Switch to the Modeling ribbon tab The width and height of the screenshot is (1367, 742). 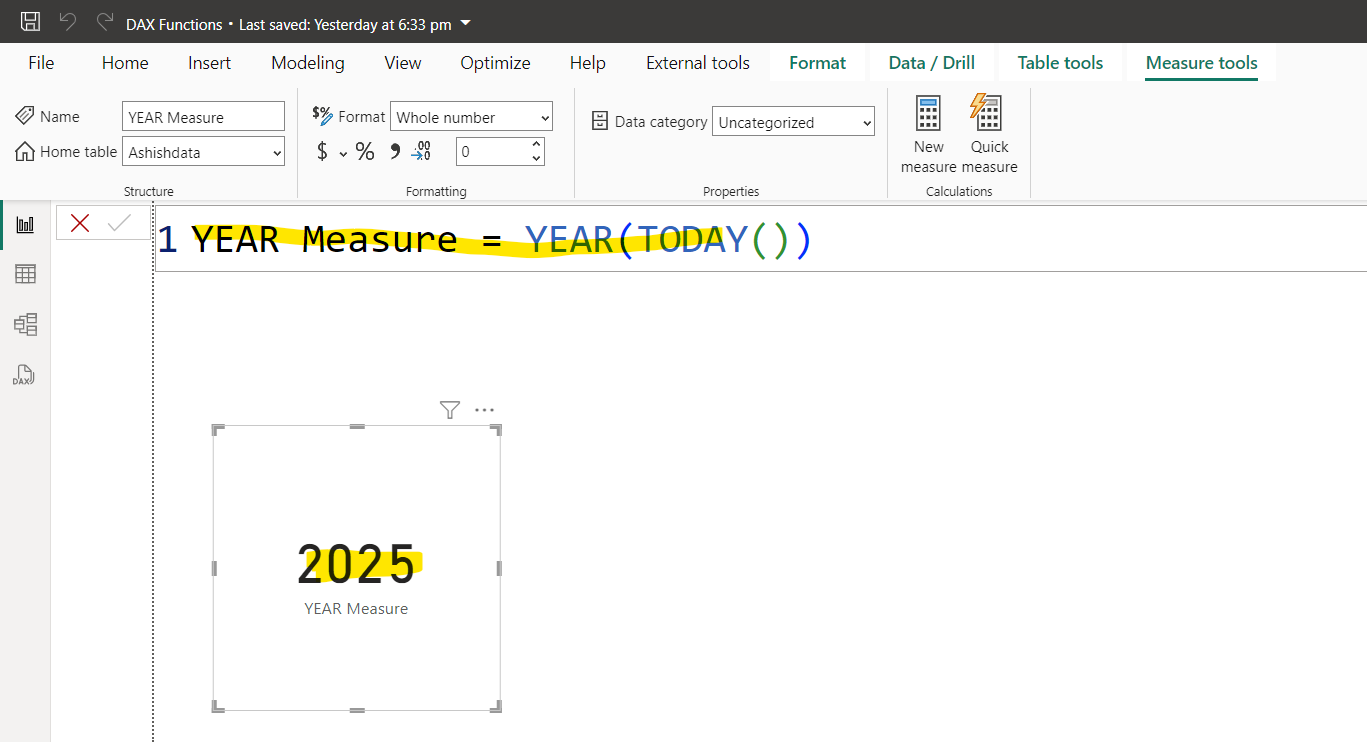point(307,62)
